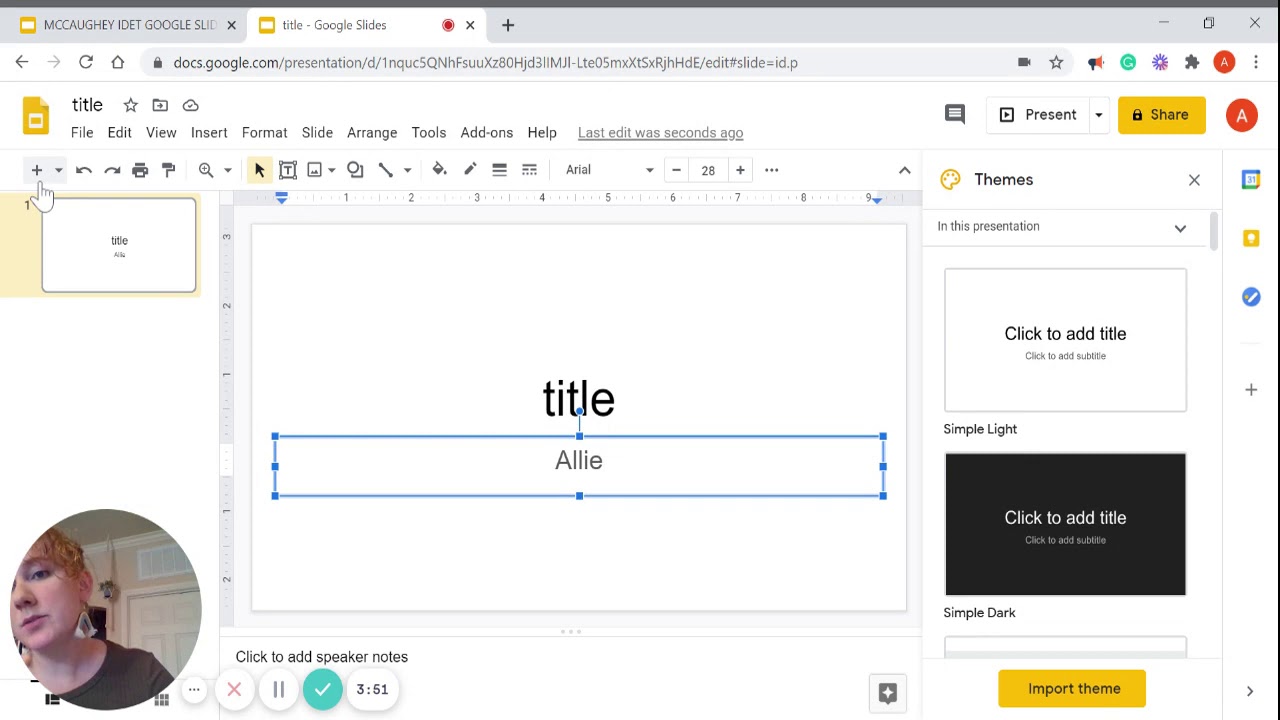Collapse side panel with right chevron

pyautogui.click(x=1249, y=691)
